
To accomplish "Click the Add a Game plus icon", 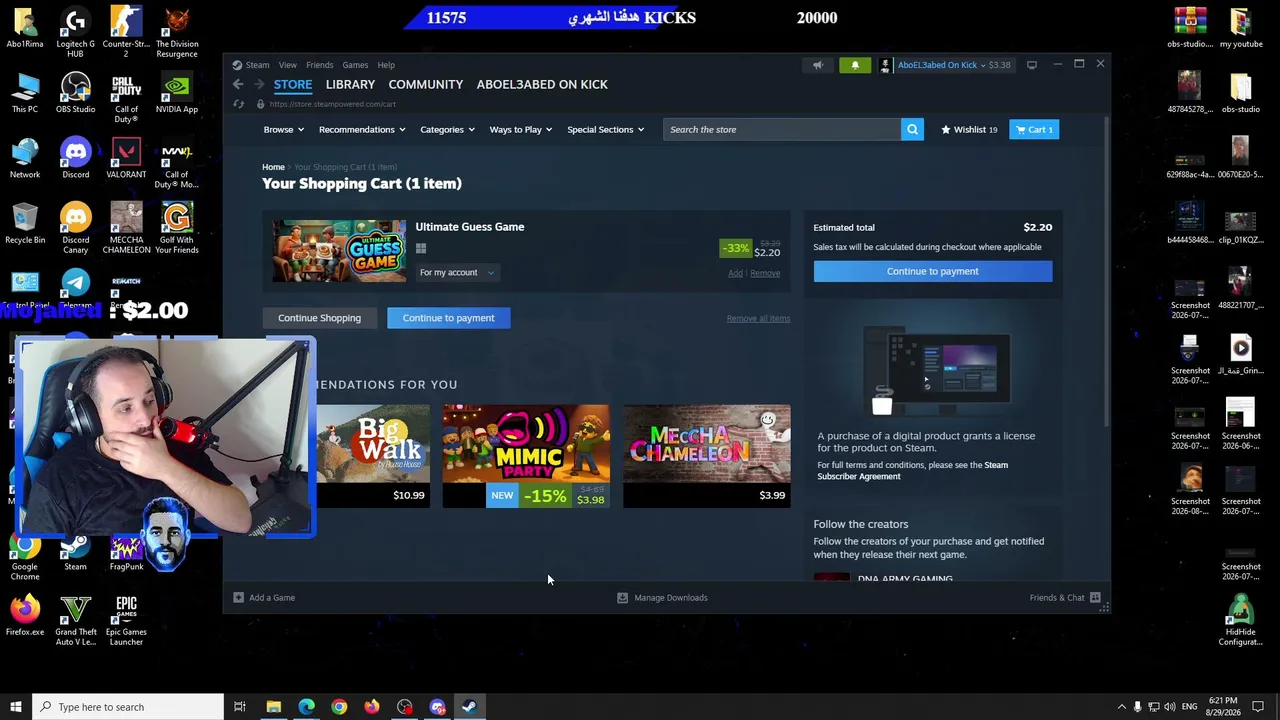I will (x=238, y=598).
